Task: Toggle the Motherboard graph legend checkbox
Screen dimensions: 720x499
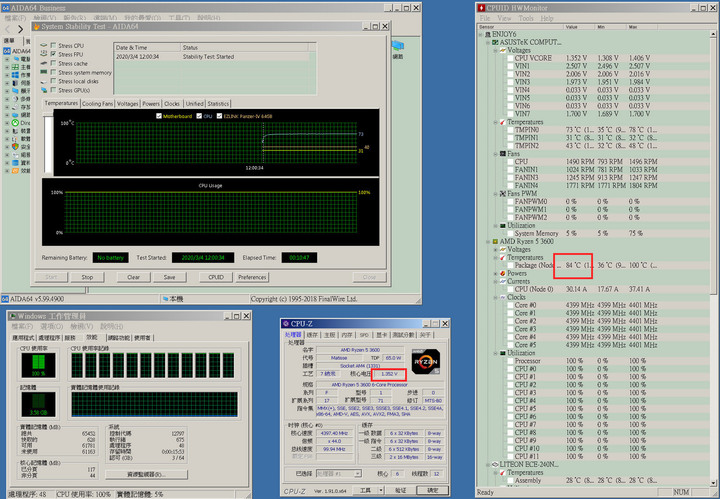Action: [x=159, y=116]
